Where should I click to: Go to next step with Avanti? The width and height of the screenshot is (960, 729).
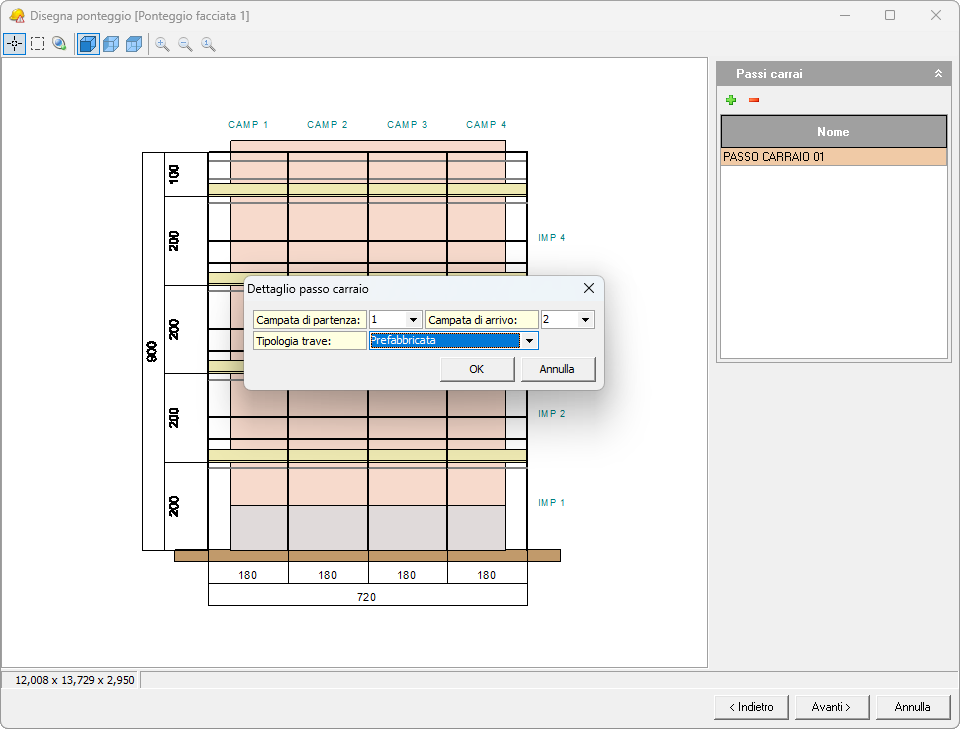(831, 707)
